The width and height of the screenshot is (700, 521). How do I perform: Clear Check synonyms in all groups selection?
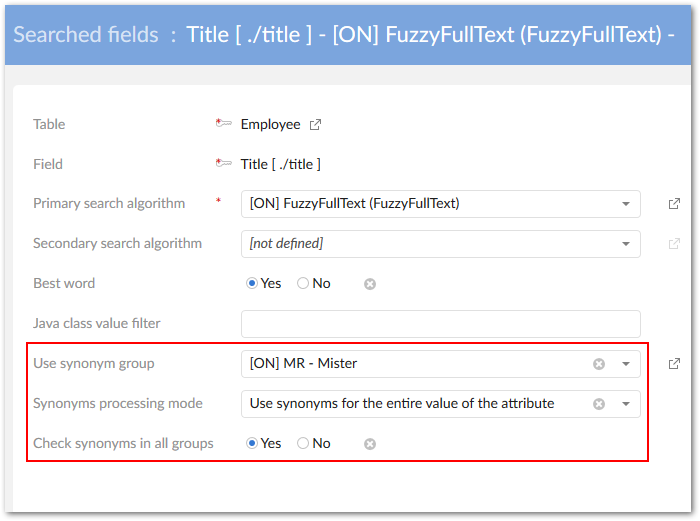tap(370, 444)
